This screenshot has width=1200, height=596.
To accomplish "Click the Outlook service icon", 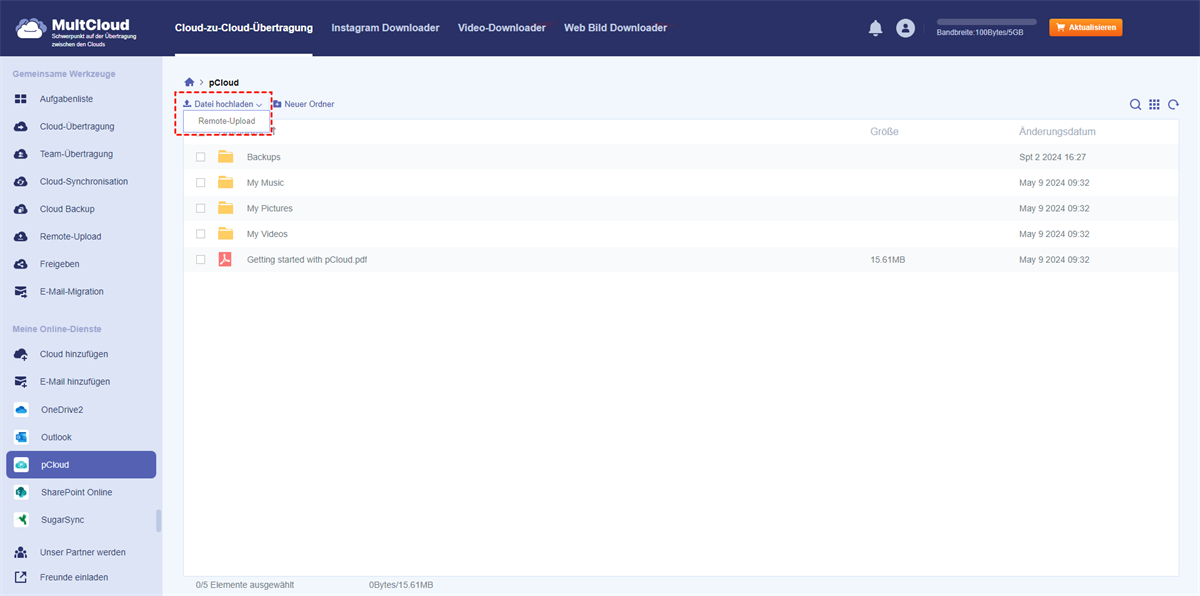I will click(x=20, y=437).
